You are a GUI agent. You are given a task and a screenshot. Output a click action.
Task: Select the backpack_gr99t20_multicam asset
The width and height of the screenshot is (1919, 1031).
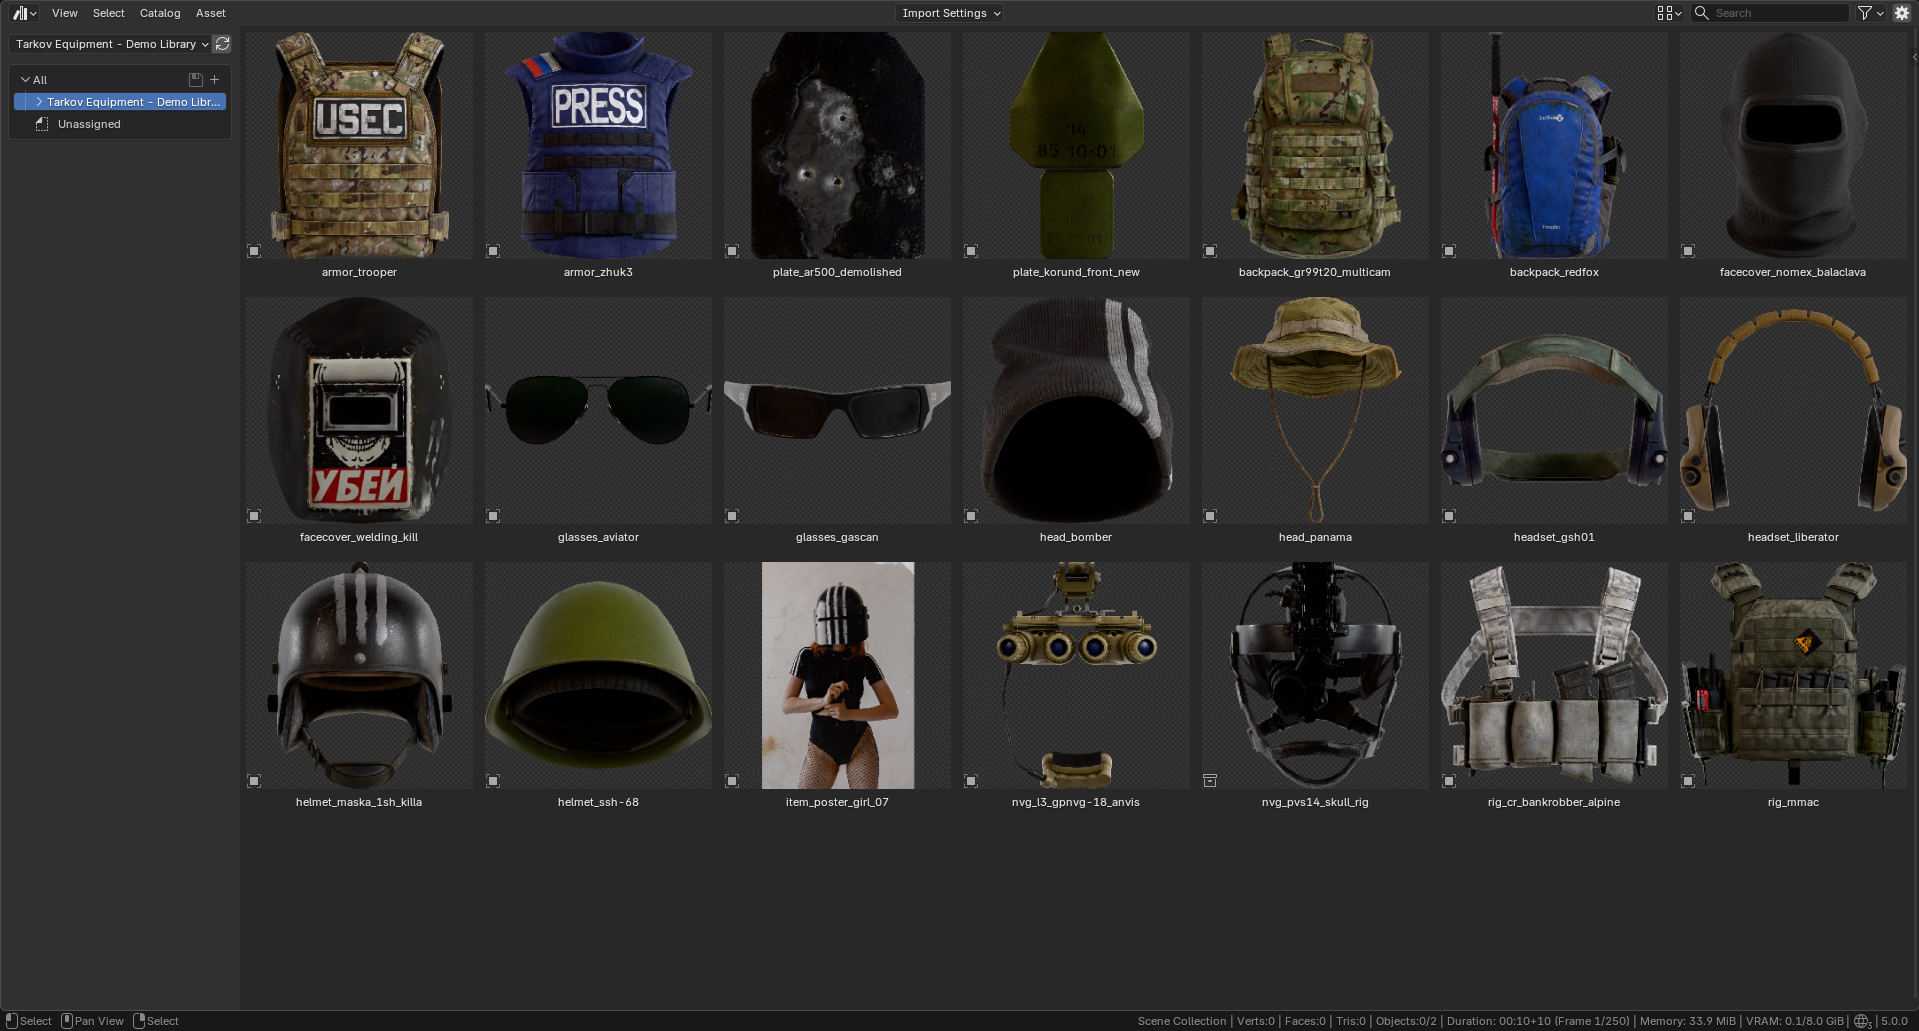[x=1315, y=146]
